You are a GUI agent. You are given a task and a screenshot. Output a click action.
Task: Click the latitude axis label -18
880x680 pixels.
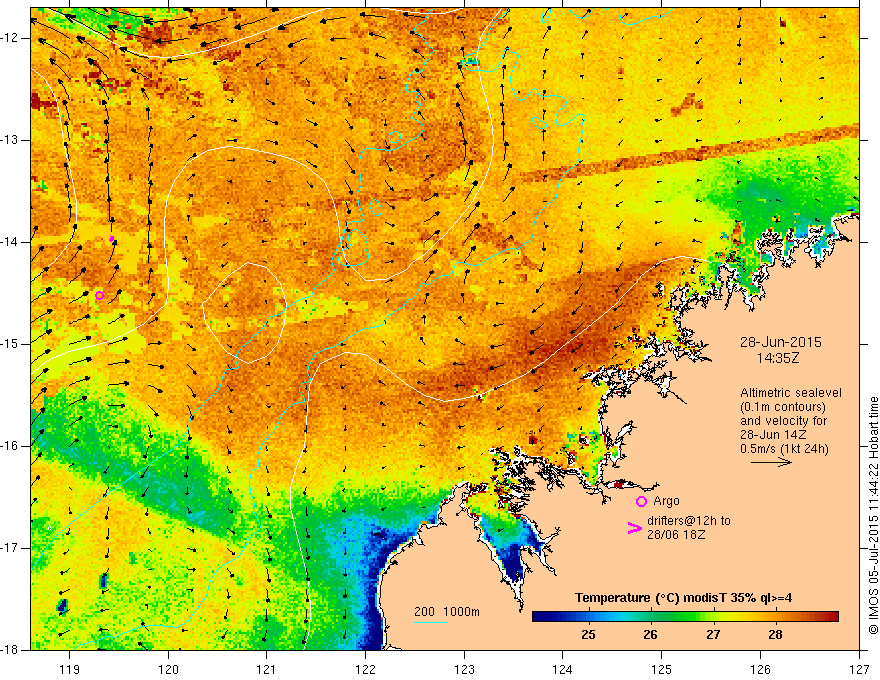coord(11,650)
